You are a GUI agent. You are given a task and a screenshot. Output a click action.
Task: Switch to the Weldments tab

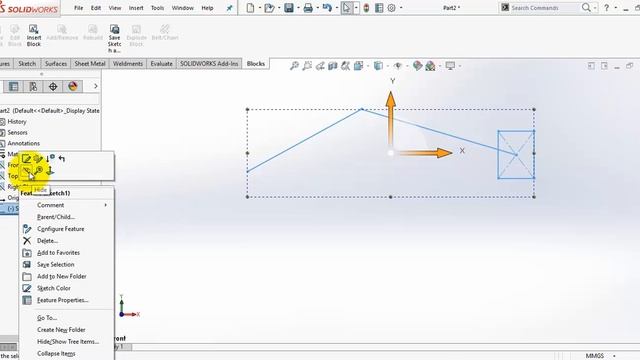128,64
